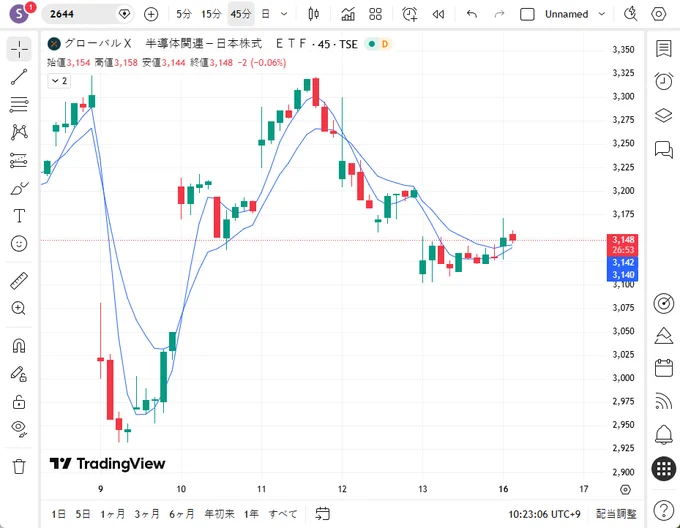The image size is (680, 528).
Task: Open the products grid menu
Action: point(664,469)
